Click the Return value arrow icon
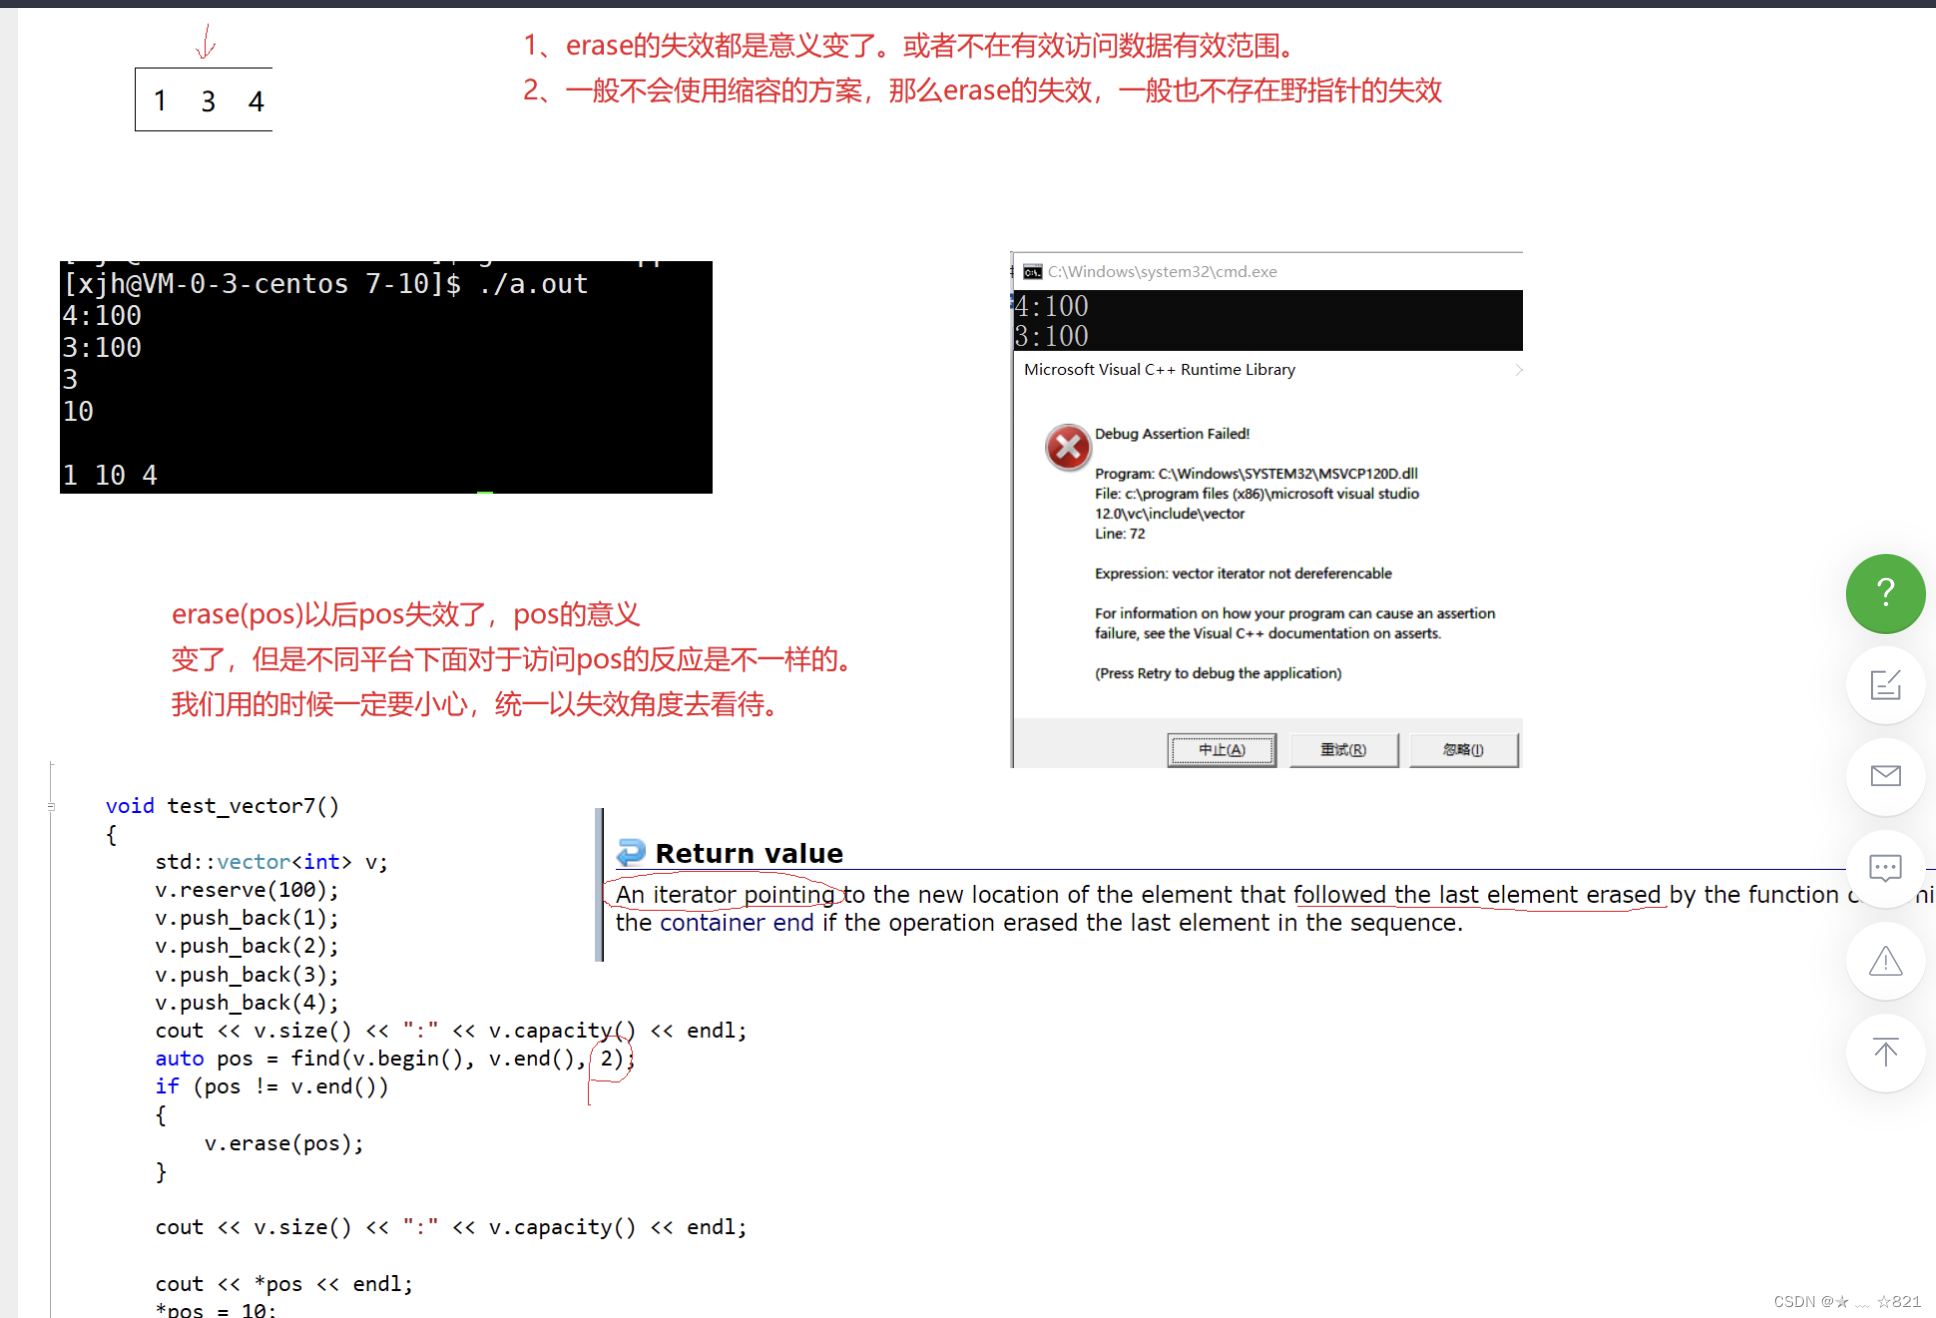The height and width of the screenshot is (1318, 1936). [631, 853]
